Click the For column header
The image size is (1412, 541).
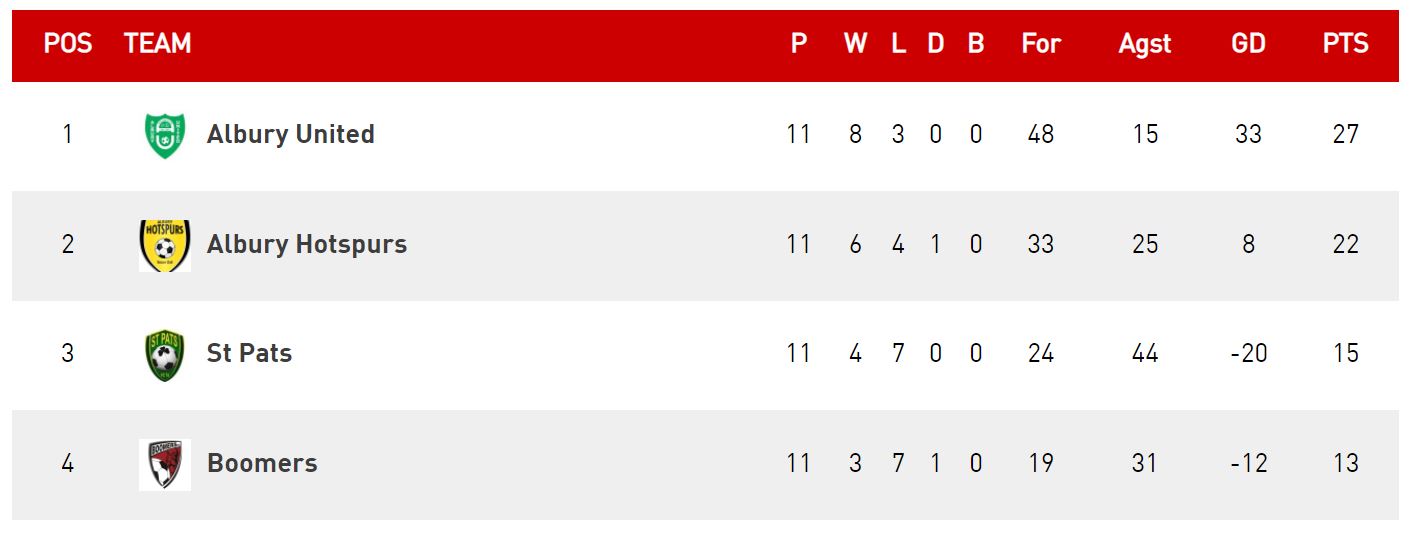pos(1041,44)
